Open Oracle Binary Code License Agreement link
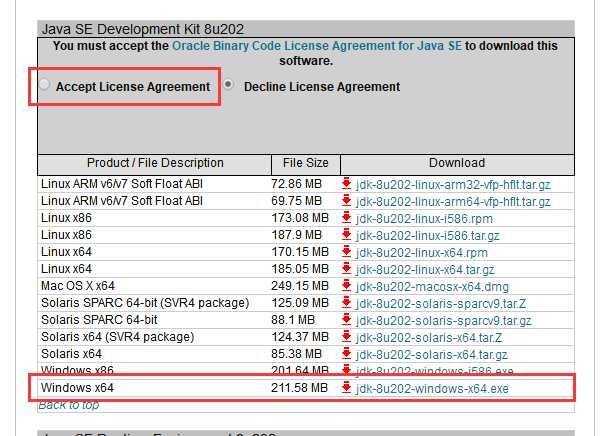 tap(317, 46)
